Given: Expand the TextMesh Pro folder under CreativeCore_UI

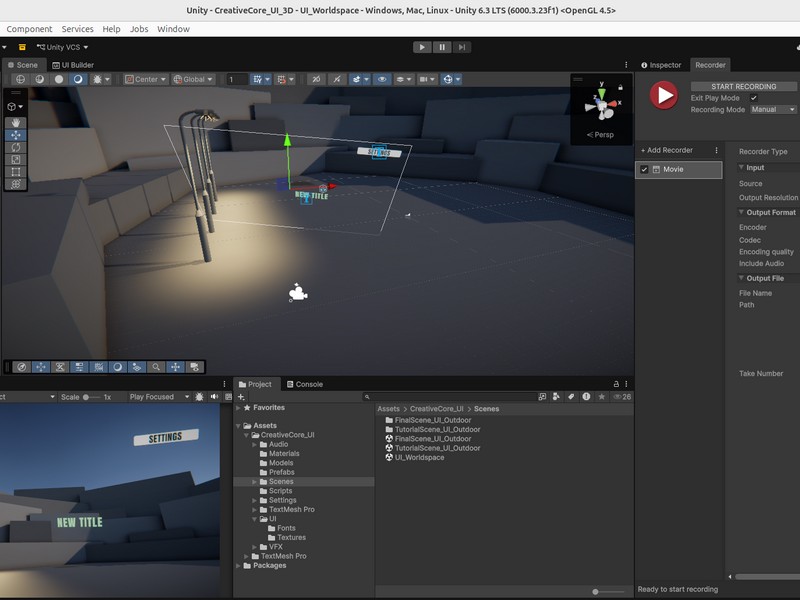Looking at the screenshot, I should pyautogui.click(x=255, y=510).
